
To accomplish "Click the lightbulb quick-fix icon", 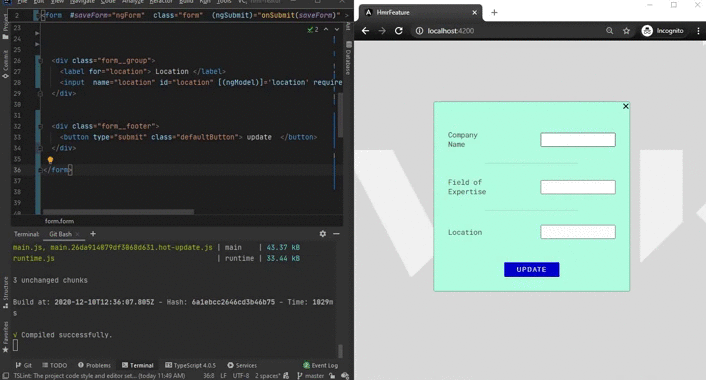I will tap(50, 160).
